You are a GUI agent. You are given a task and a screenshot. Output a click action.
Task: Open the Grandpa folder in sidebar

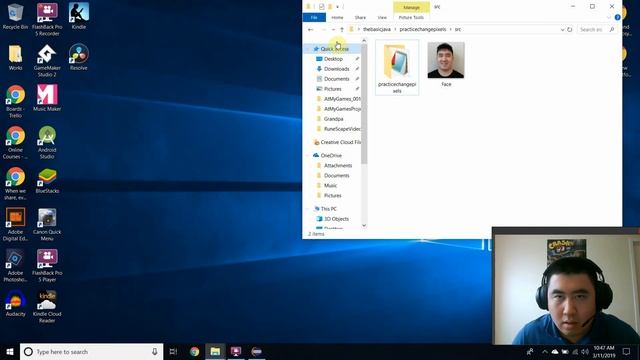pyautogui.click(x=333, y=119)
